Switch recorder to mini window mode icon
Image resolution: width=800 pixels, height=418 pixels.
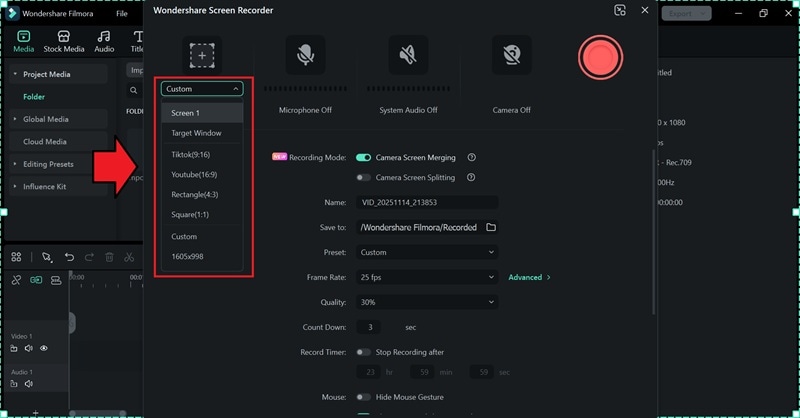pos(619,10)
